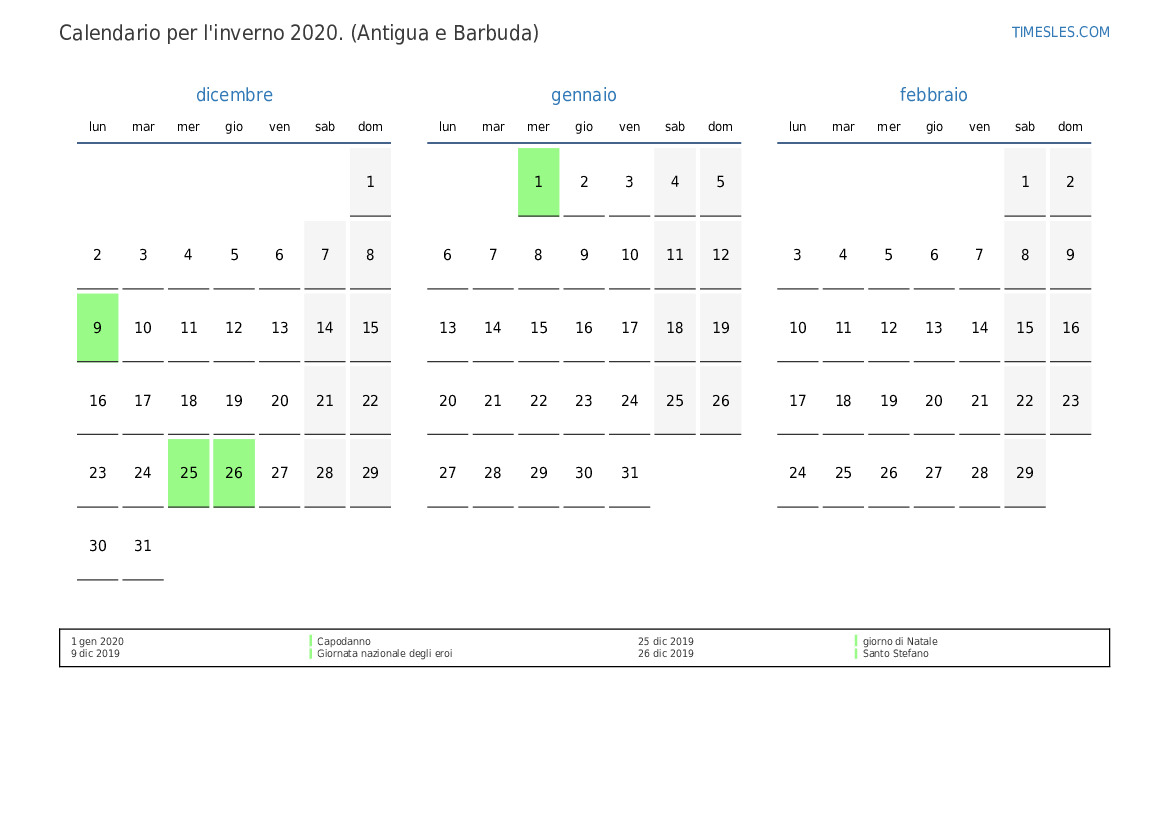The image size is (1169, 827).
Task: Select highlighted December 26 cell
Action: click(234, 473)
